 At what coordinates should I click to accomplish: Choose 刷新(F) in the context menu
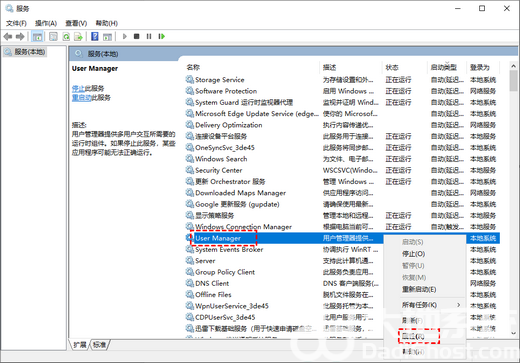[x=412, y=321]
